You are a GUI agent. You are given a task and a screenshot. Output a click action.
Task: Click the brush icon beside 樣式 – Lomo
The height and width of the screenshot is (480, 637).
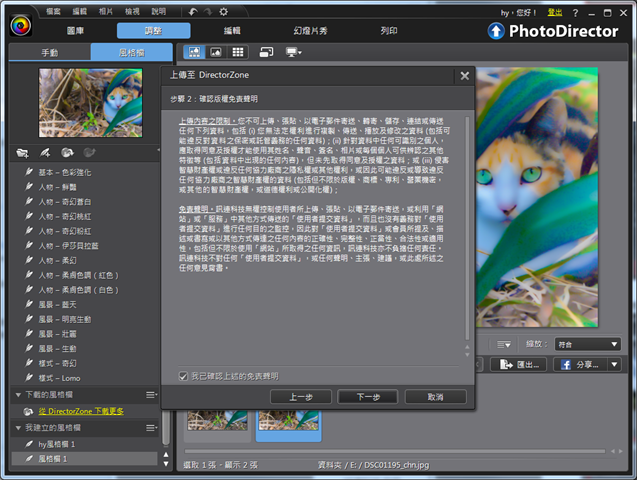[x=29, y=378]
